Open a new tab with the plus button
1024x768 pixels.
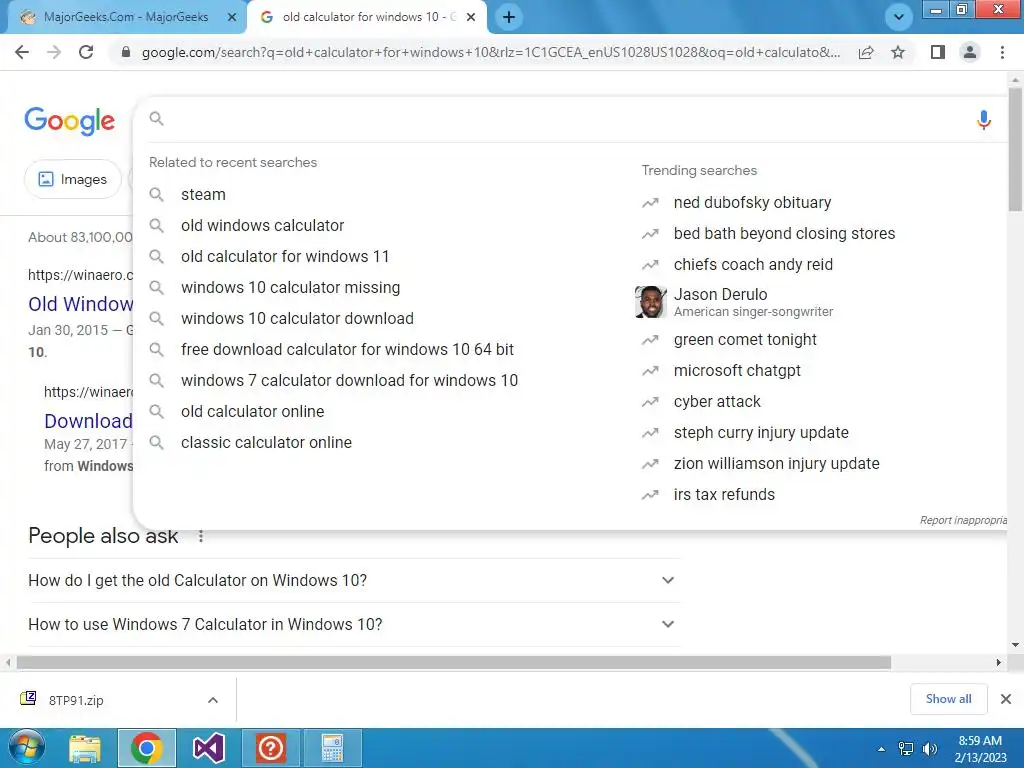pyautogui.click(x=509, y=17)
